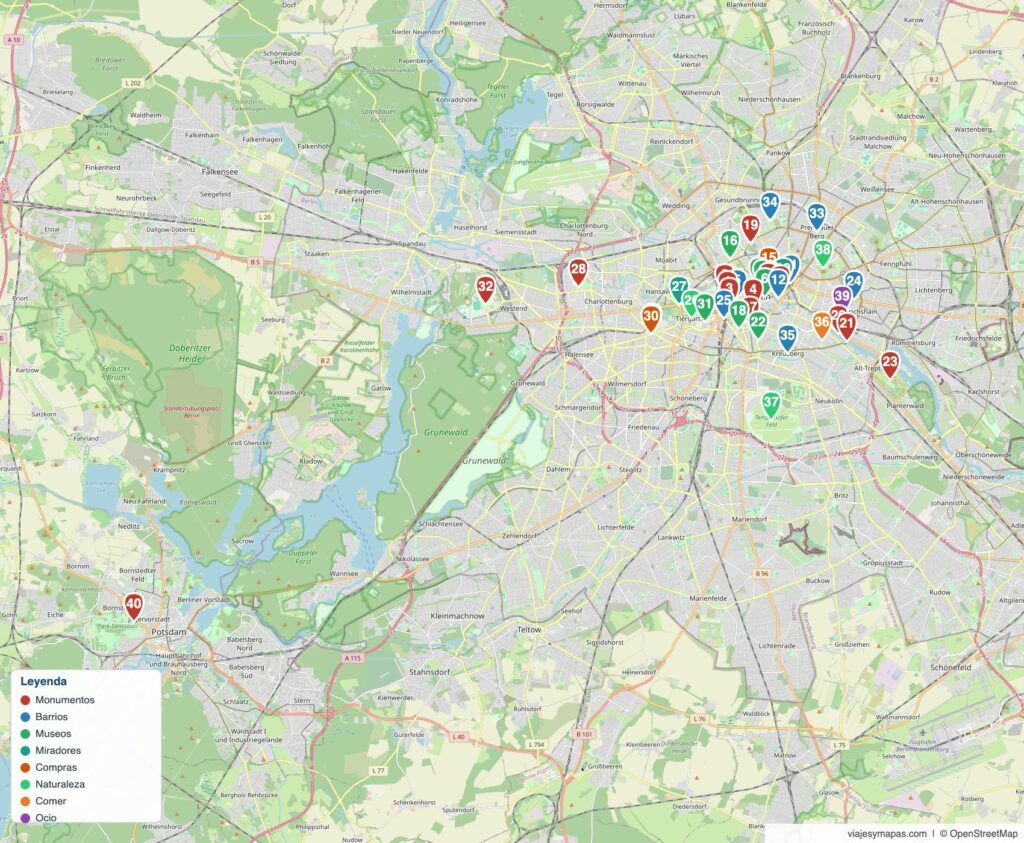1024x843 pixels.
Task: Open the viajesymapas.com link
Action: [x=887, y=834]
